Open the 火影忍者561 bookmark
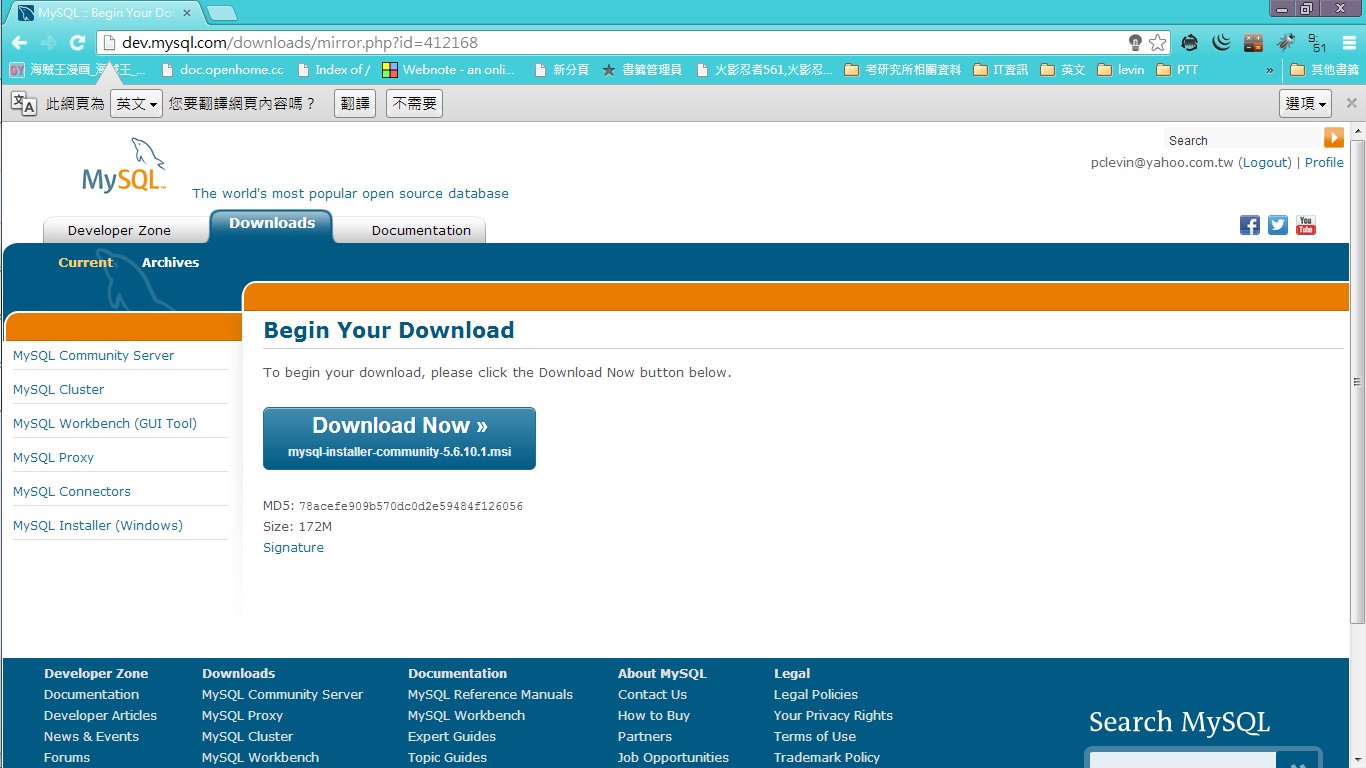Viewport: 1366px width, 768px height. (x=764, y=70)
